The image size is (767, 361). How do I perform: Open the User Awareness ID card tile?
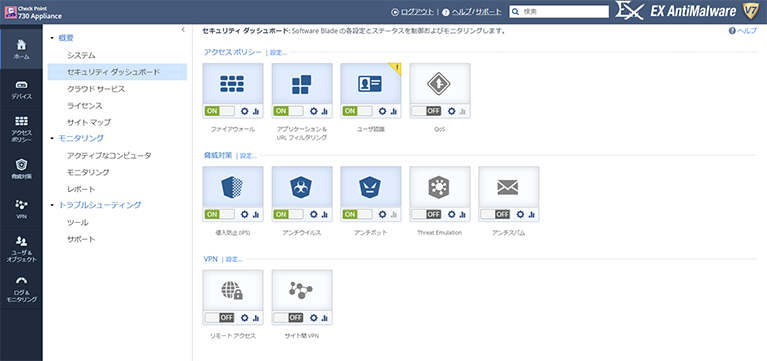click(370, 84)
